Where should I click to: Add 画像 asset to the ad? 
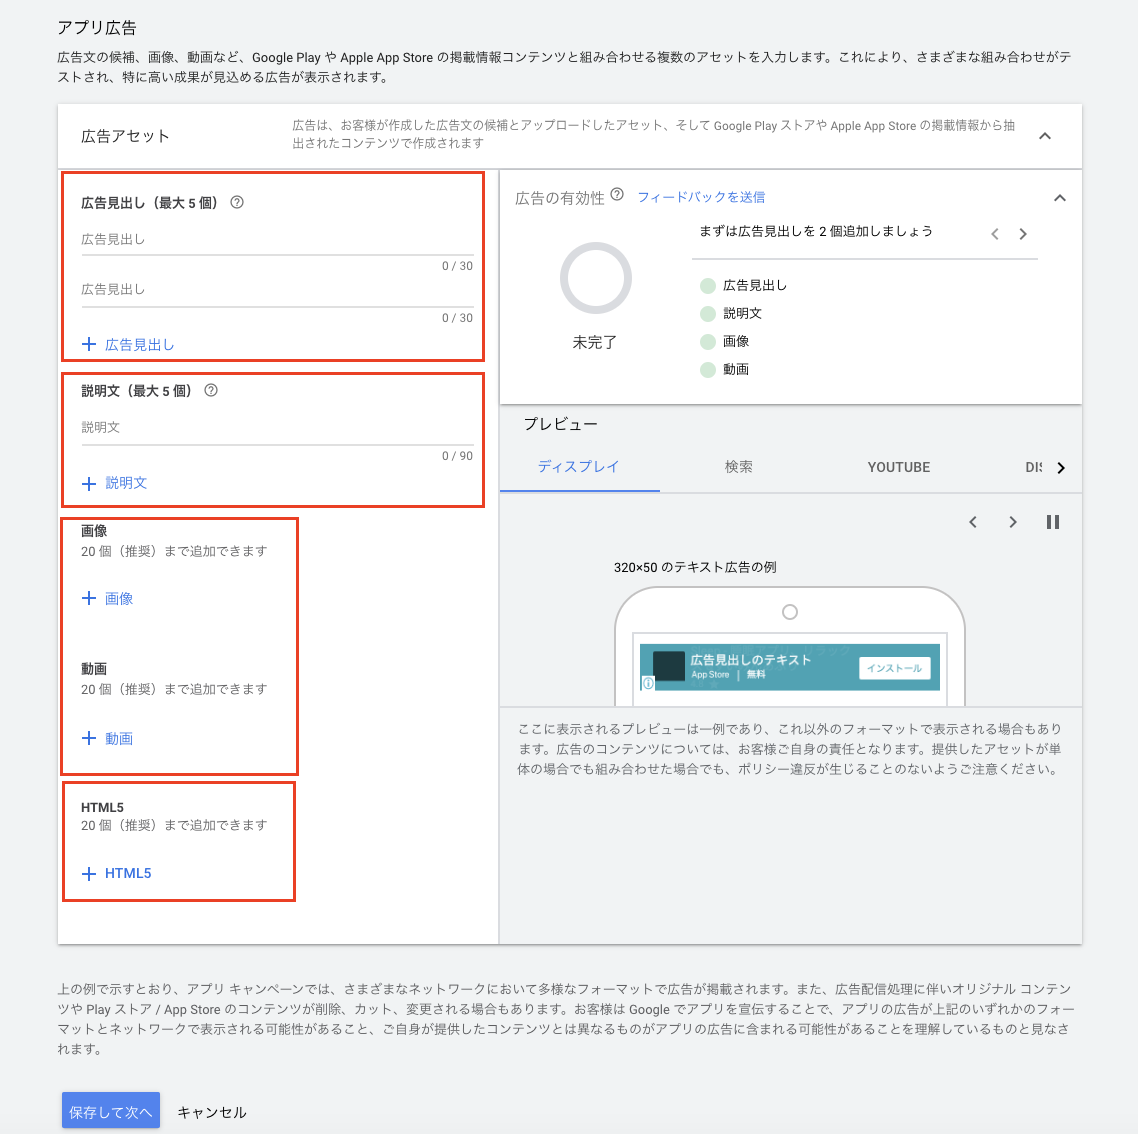tap(108, 599)
